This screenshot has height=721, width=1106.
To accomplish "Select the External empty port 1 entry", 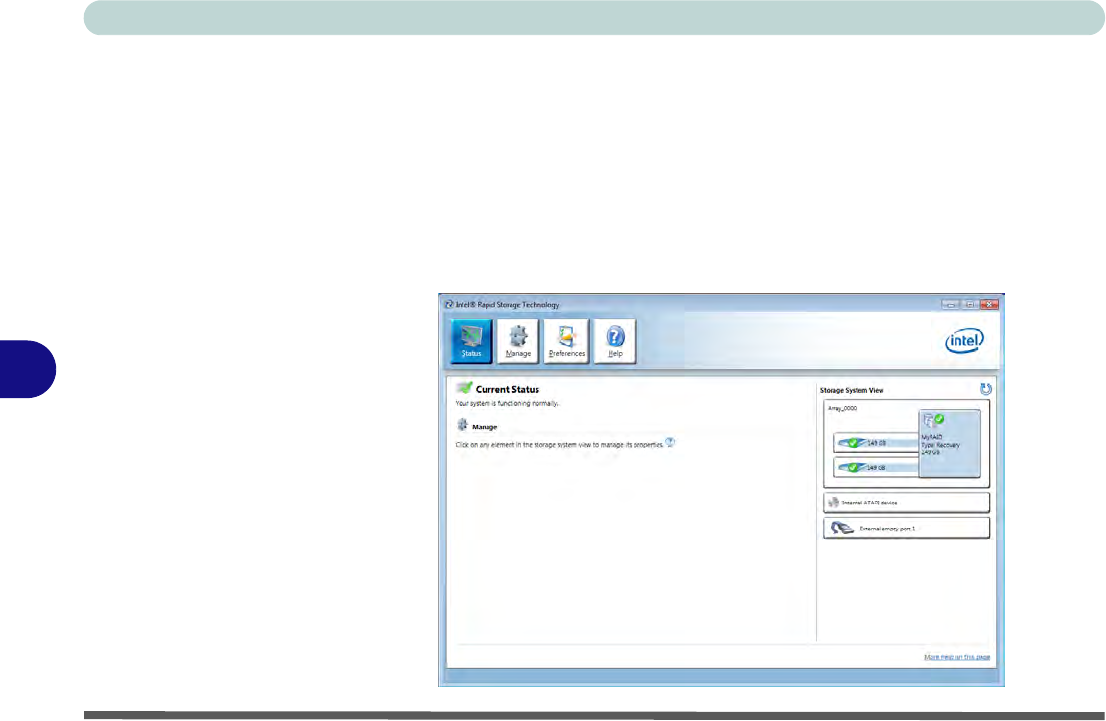I will pyautogui.click(x=906, y=528).
